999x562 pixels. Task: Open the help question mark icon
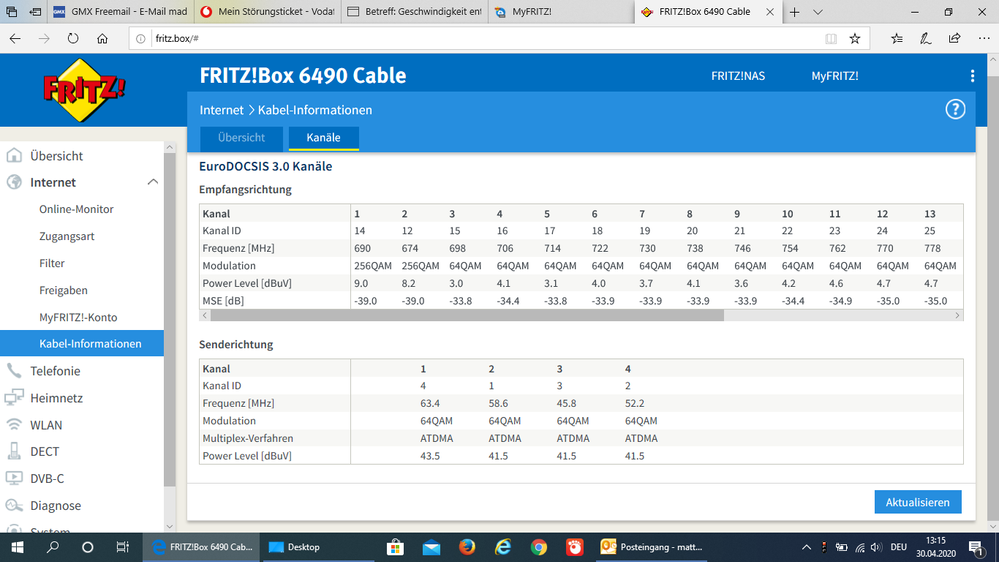coord(955,110)
